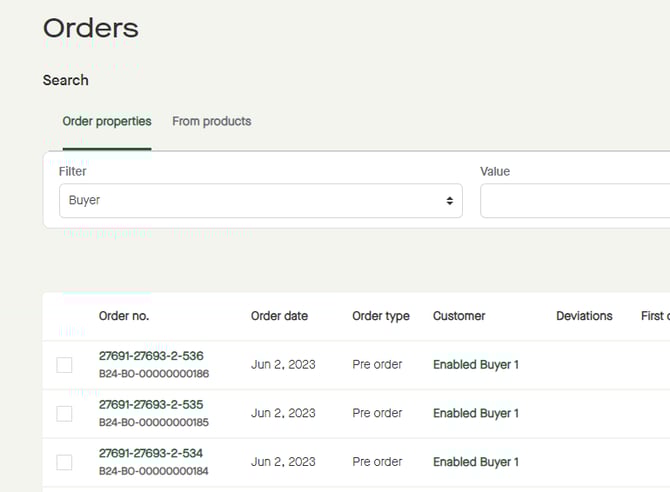The height and width of the screenshot is (492, 670).
Task: Open order 27691-27693-2-536
Action: [151, 356]
